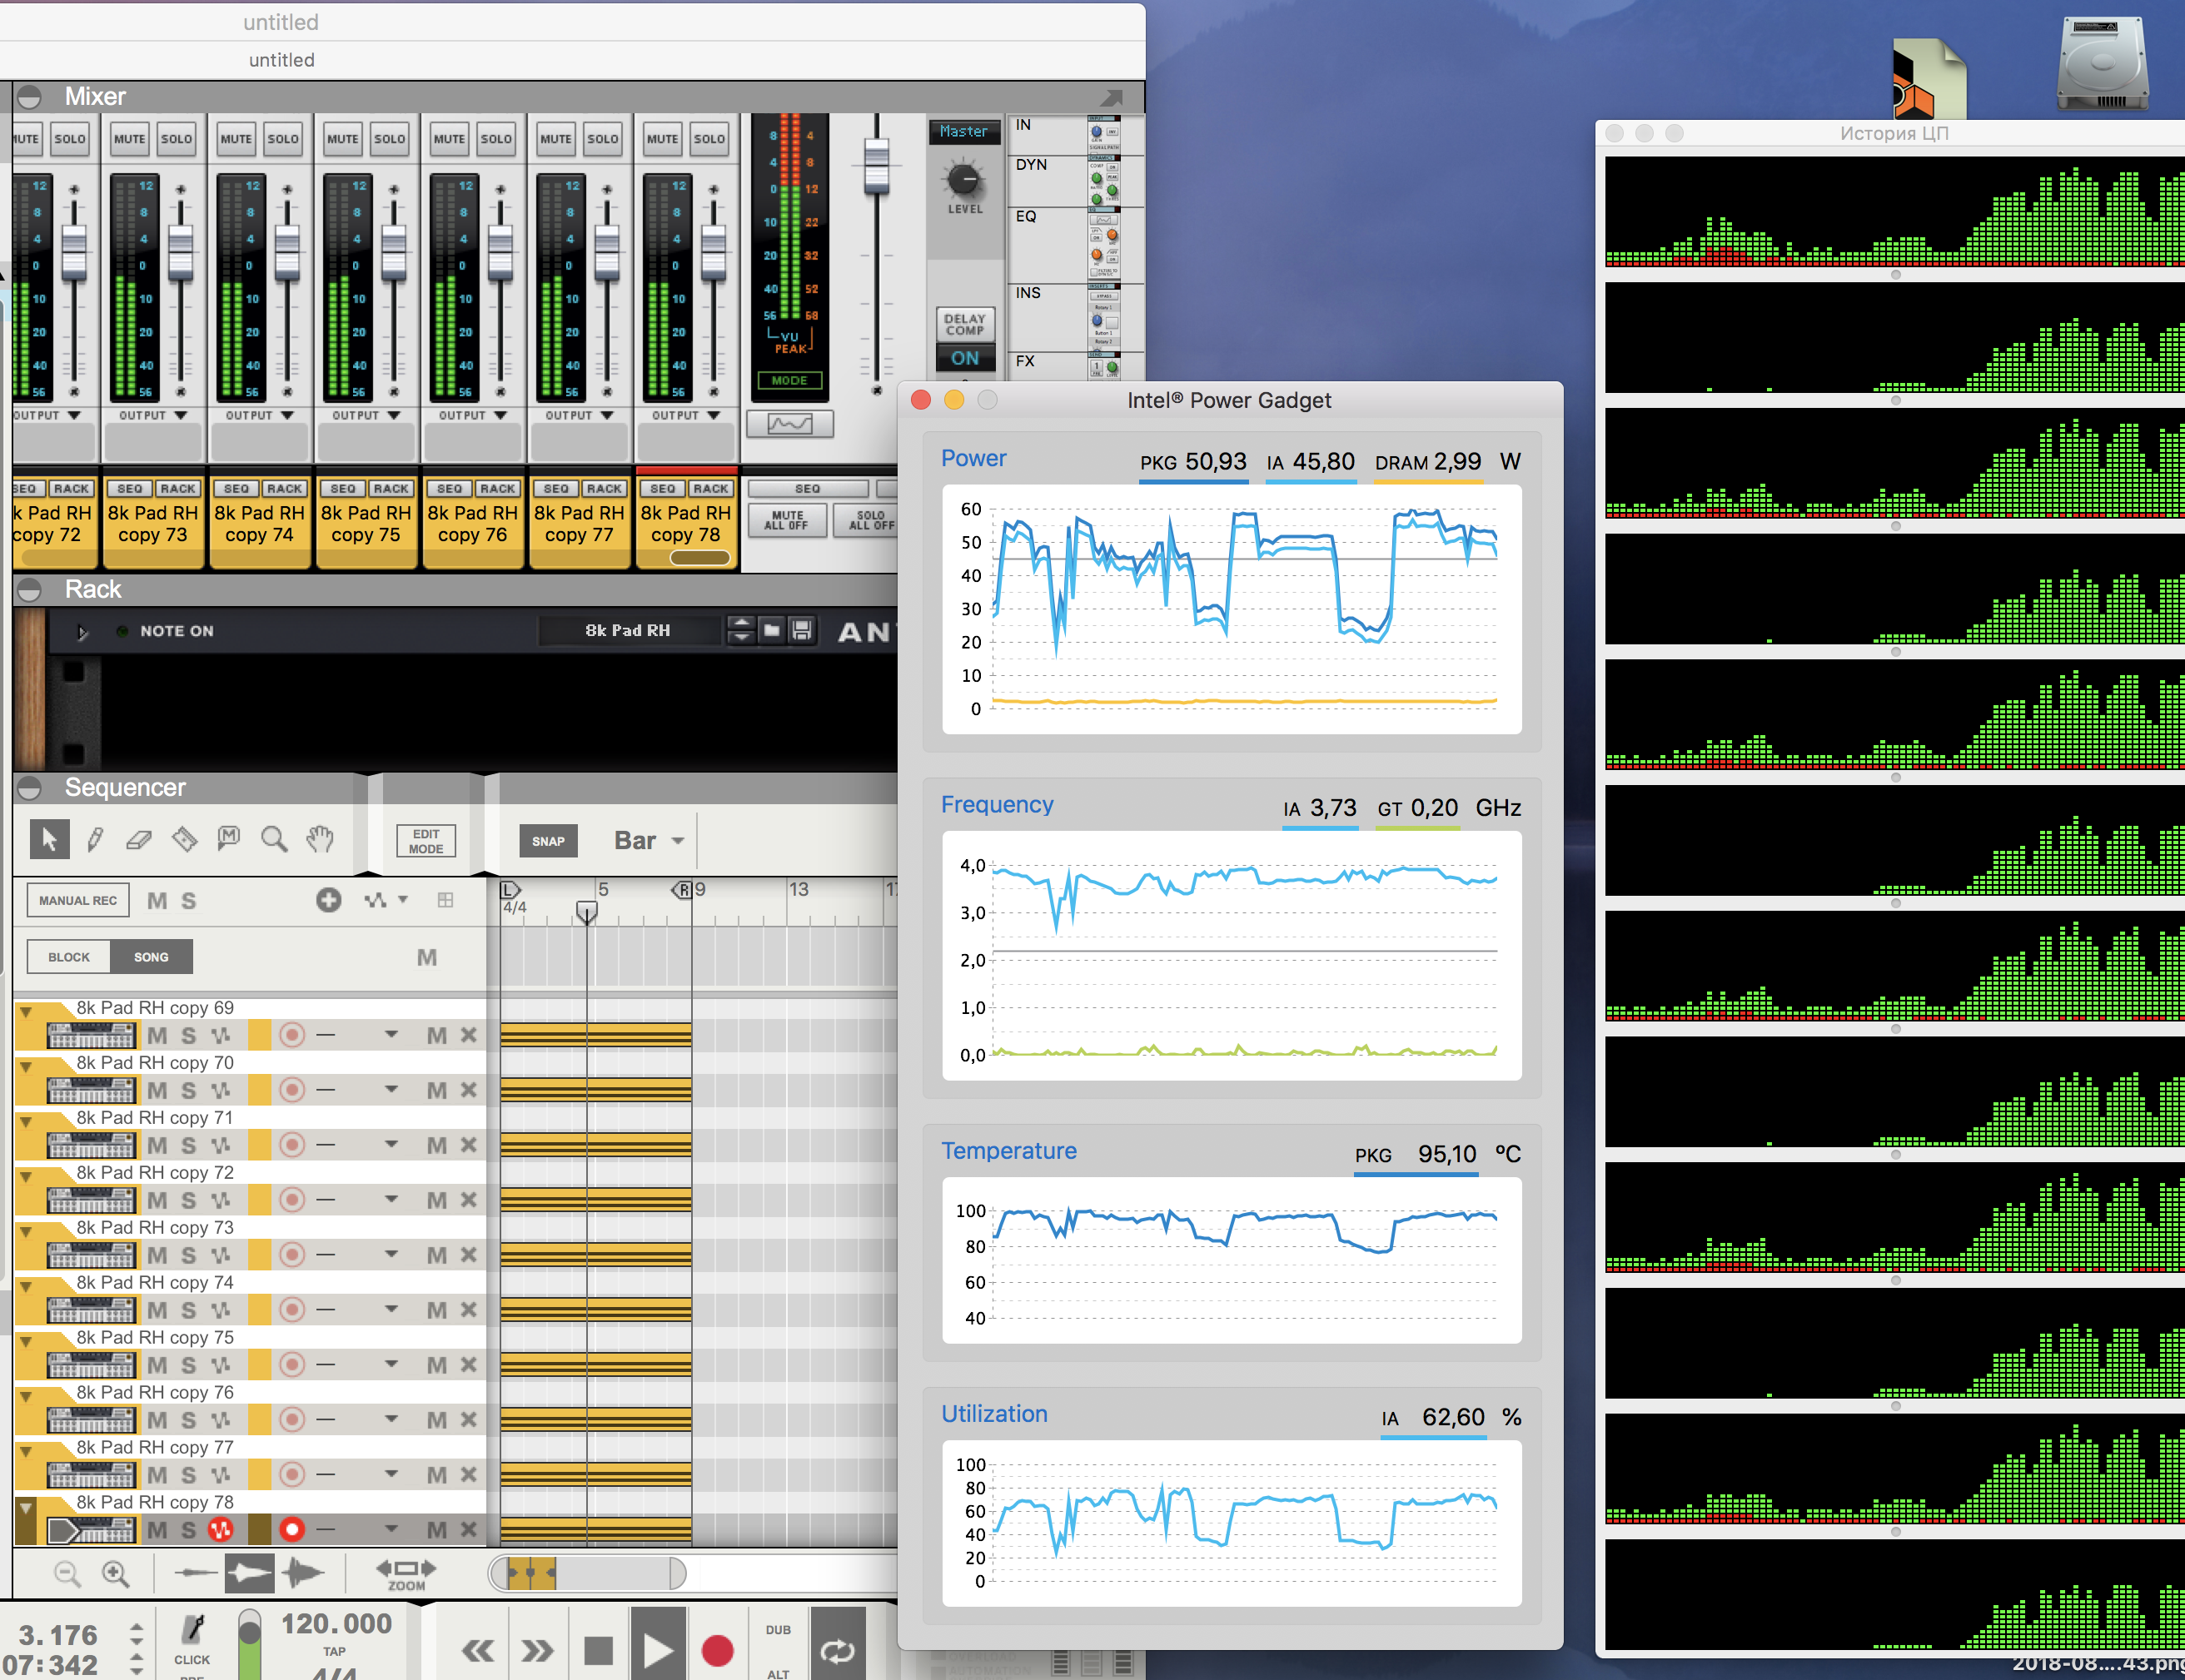Collapse the 8k Pad RH copy 69 track
This screenshot has width=2185, height=1680.
[x=26, y=1011]
